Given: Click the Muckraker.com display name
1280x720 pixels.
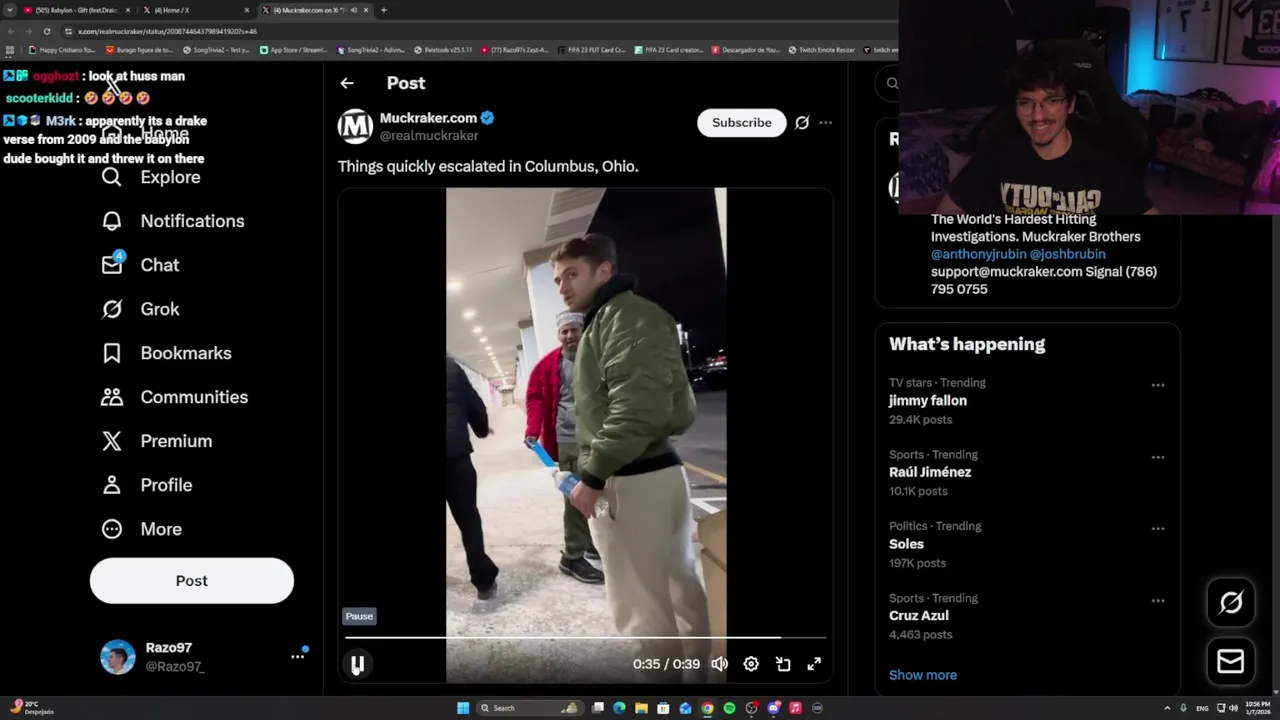Looking at the screenshot, I should click(428, 118).
